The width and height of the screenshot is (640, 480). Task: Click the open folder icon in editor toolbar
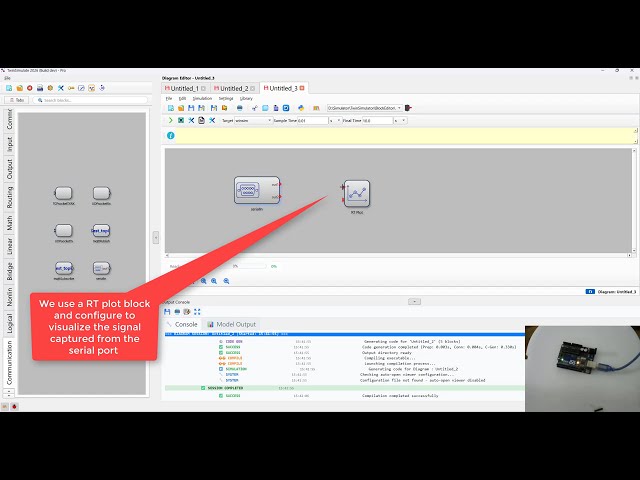(181, 108)
